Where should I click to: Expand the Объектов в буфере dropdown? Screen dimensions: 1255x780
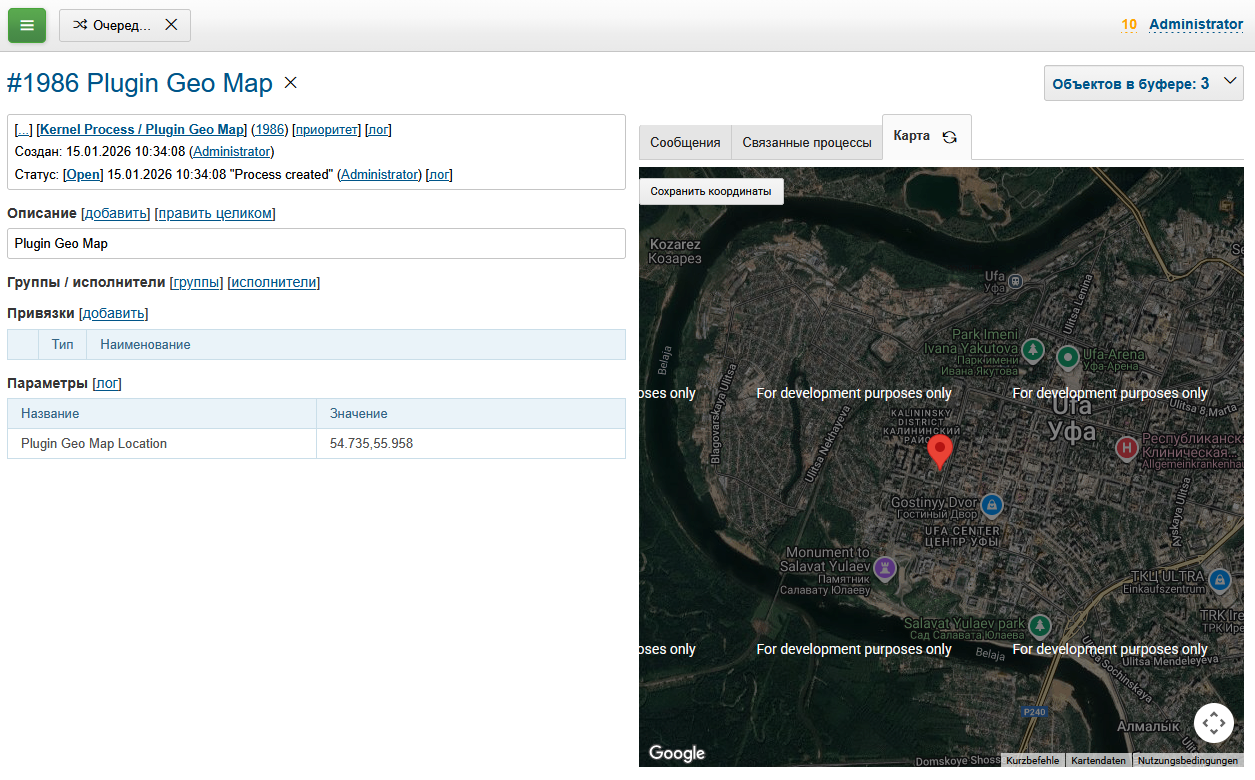[1143, 84]
